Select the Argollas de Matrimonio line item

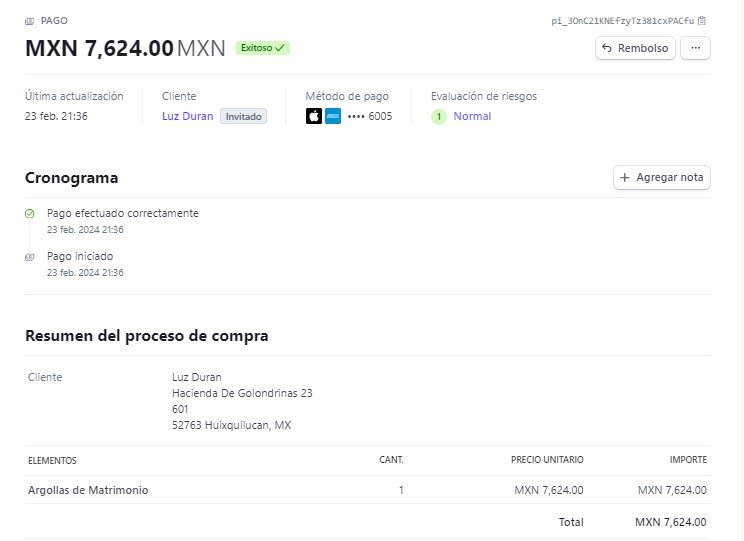(x=367, y=490)
